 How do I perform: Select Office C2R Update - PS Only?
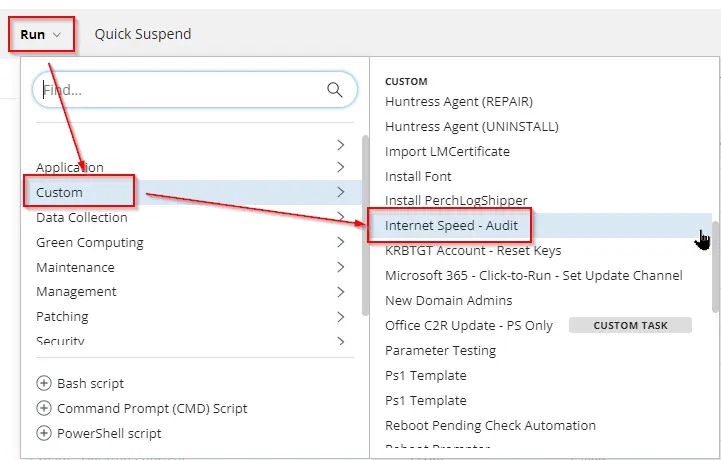[x=469, y=325]
